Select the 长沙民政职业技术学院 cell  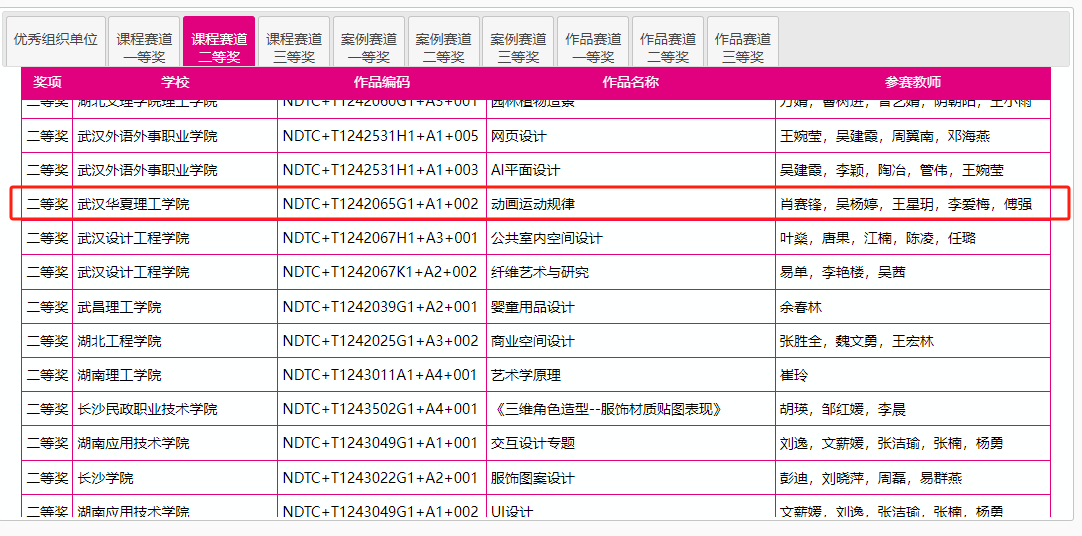147,409
